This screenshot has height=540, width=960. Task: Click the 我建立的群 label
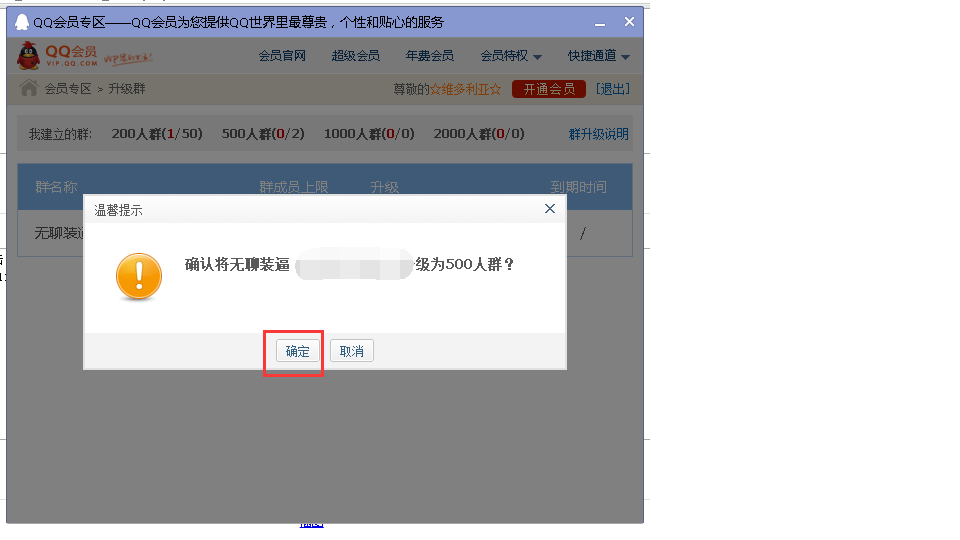click(x=60, y=134)
